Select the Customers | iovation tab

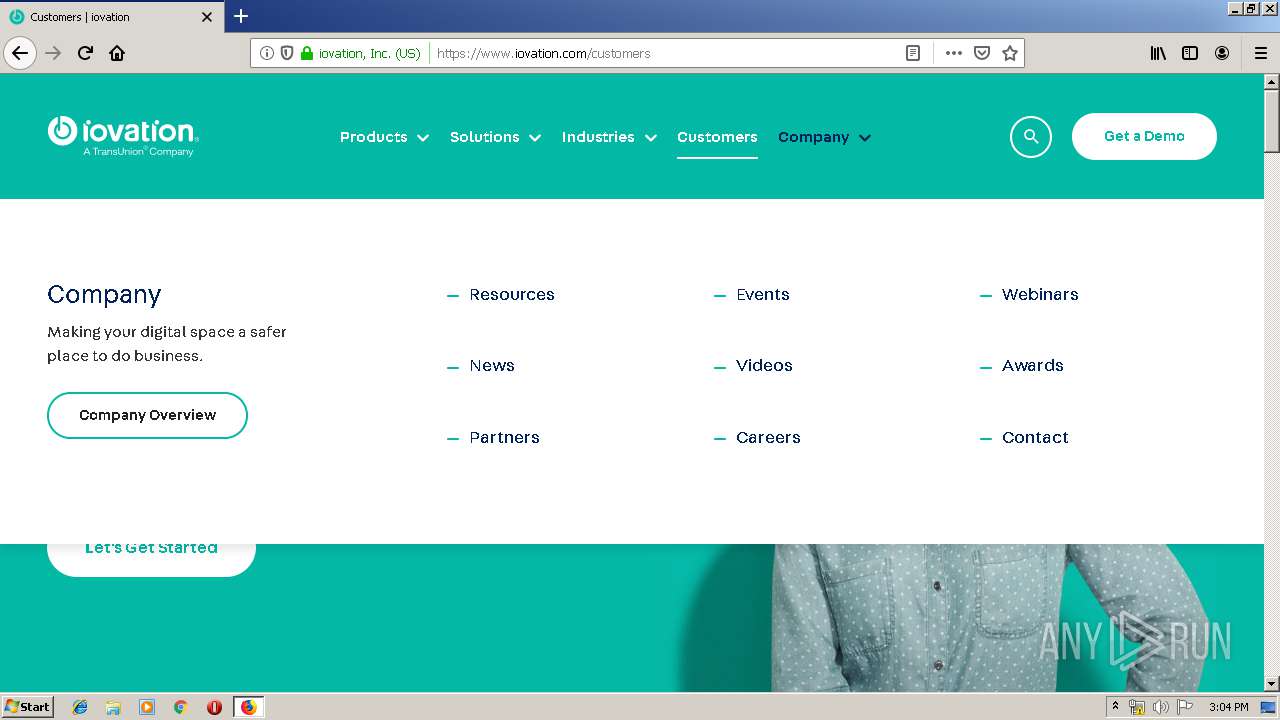[111, 17]
